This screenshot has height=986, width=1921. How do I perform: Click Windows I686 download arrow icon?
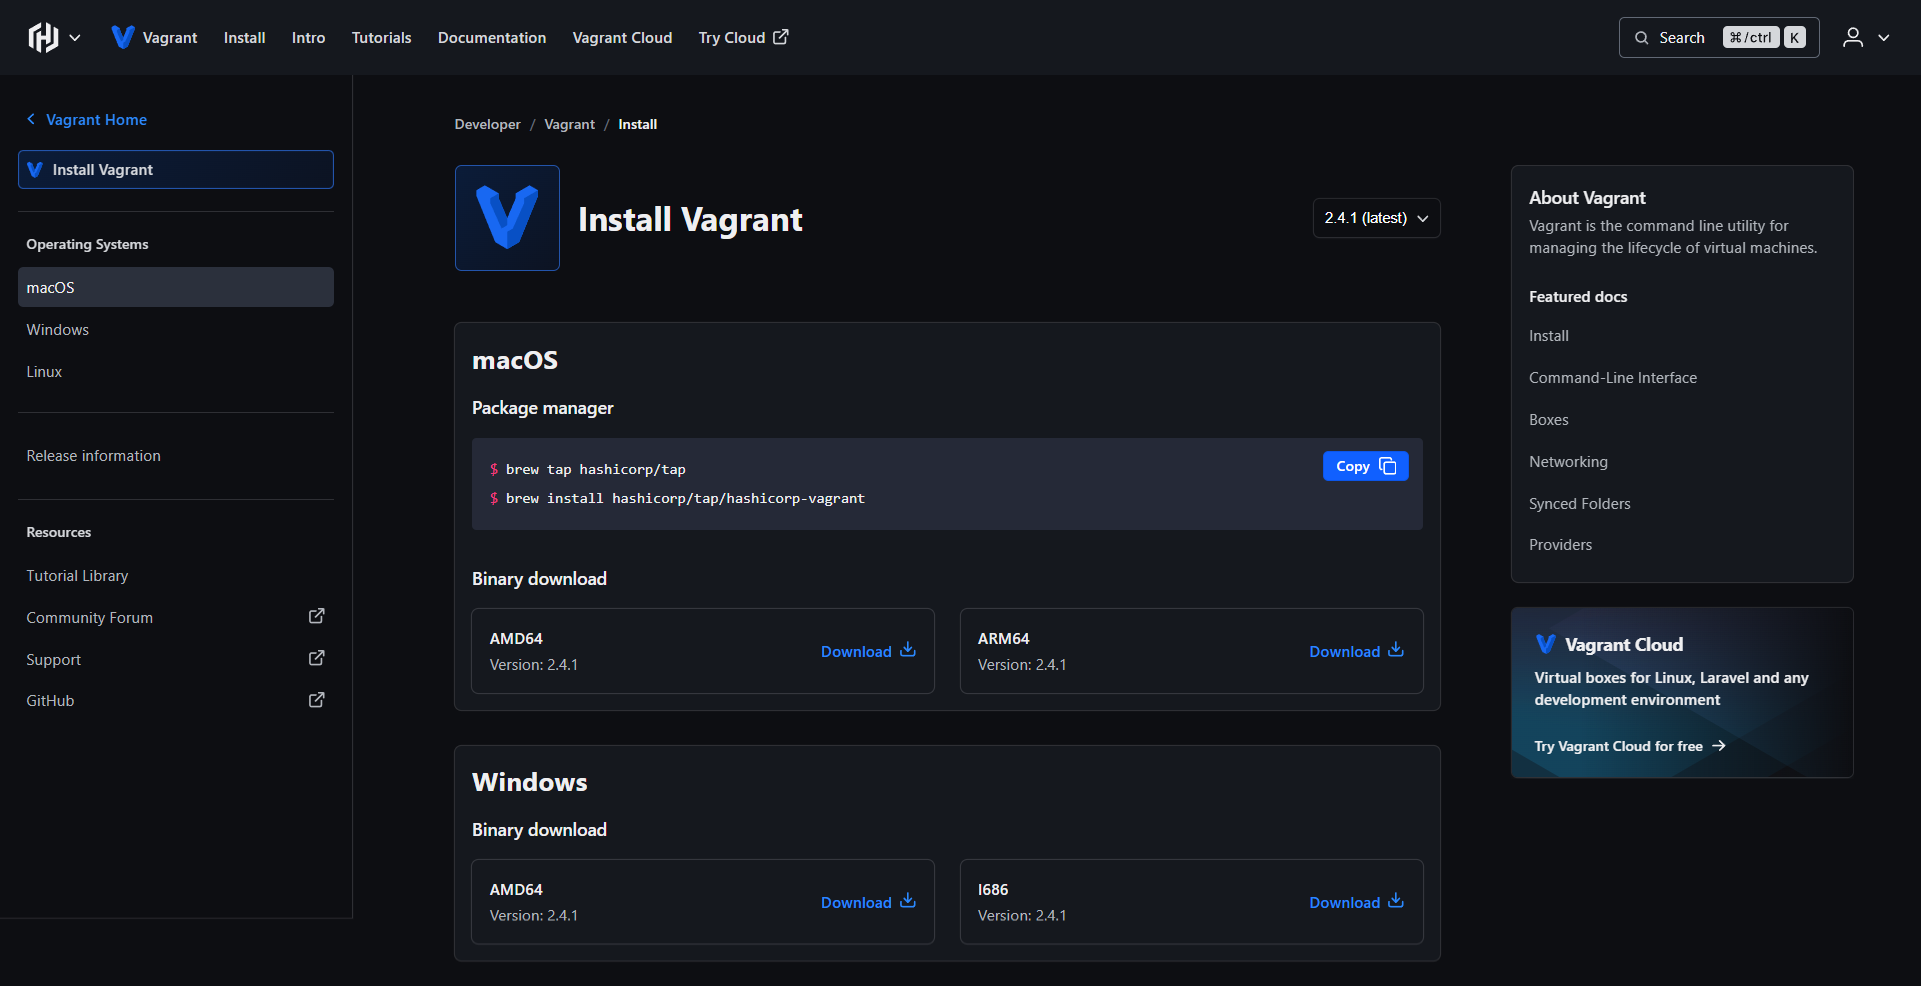(x=1396, y=901)
